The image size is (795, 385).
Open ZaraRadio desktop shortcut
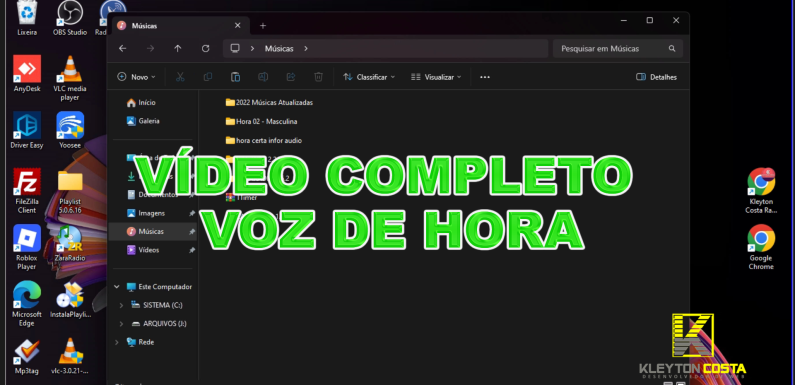point(70,243)
